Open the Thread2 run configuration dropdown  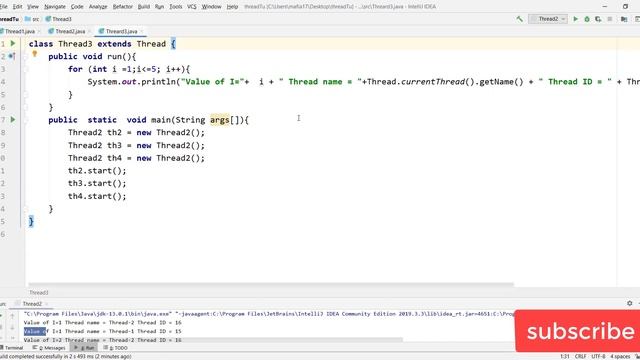[548, 19]
